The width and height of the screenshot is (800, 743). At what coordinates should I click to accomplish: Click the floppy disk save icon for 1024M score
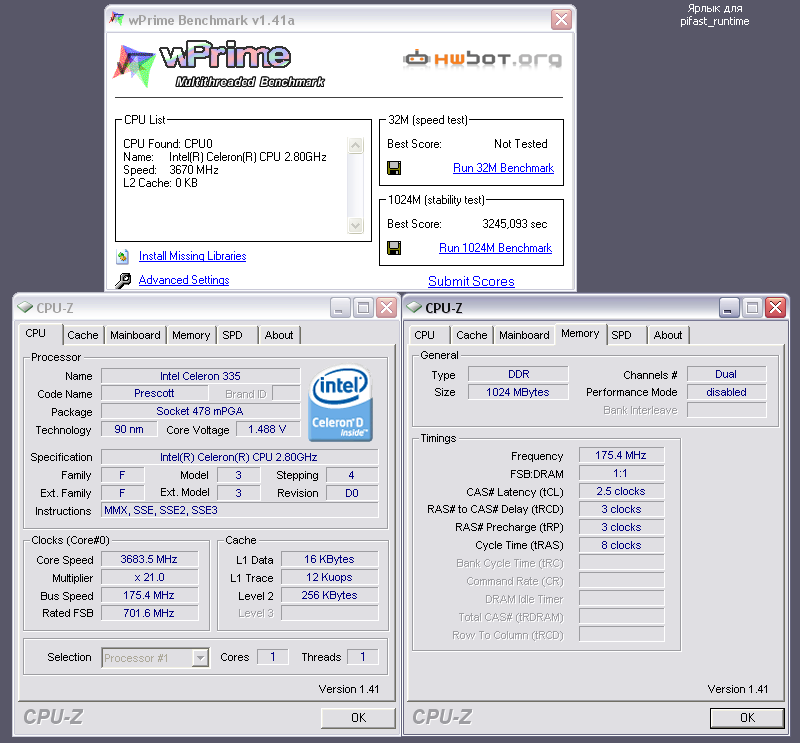pos(394,248)
